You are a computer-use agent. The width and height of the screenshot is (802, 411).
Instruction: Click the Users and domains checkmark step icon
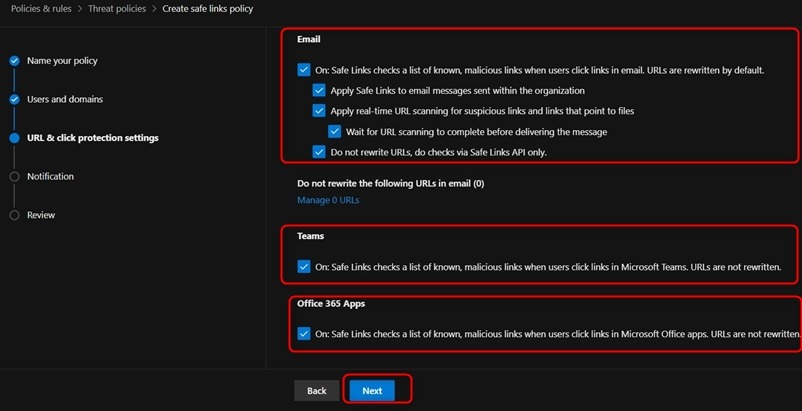click(x=14, y=100)
